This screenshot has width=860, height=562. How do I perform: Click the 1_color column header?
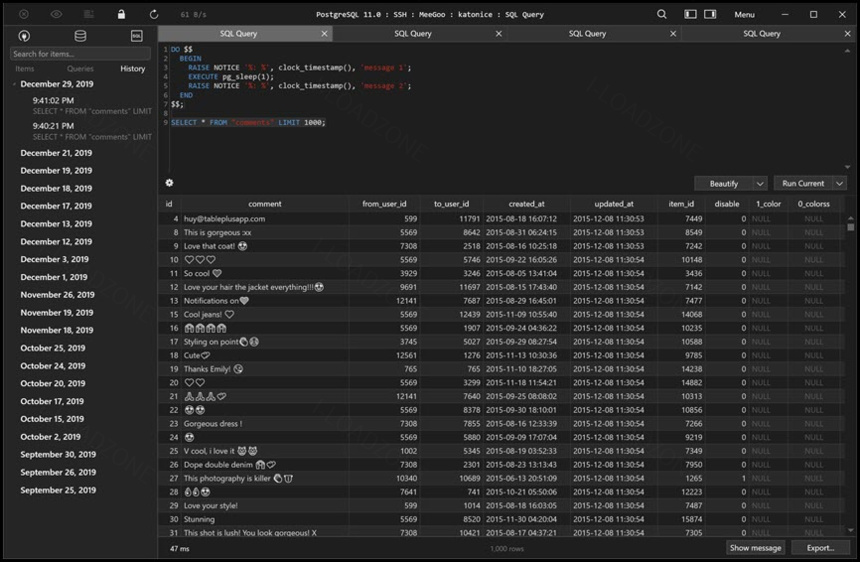[x=768, y=204]
